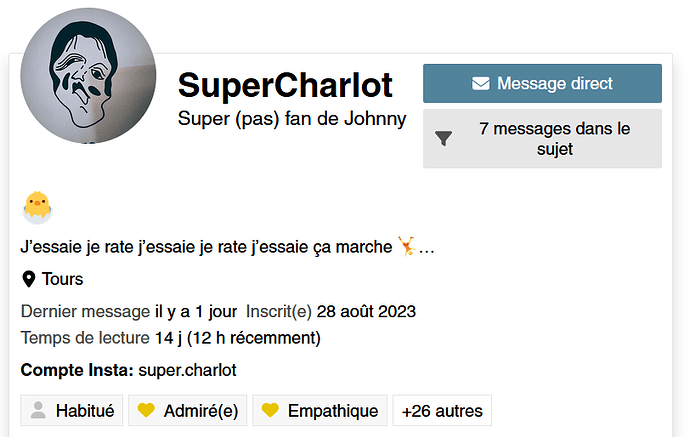This screenshot has height=437, width=690.
Task: Click the cartwheel emoji in the bio
Action: [406, 245]
